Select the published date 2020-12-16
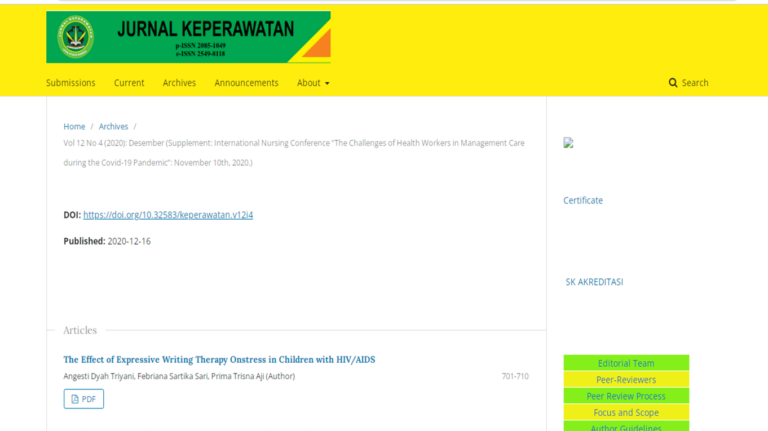The image size is (768, 431). pos(129,241)
